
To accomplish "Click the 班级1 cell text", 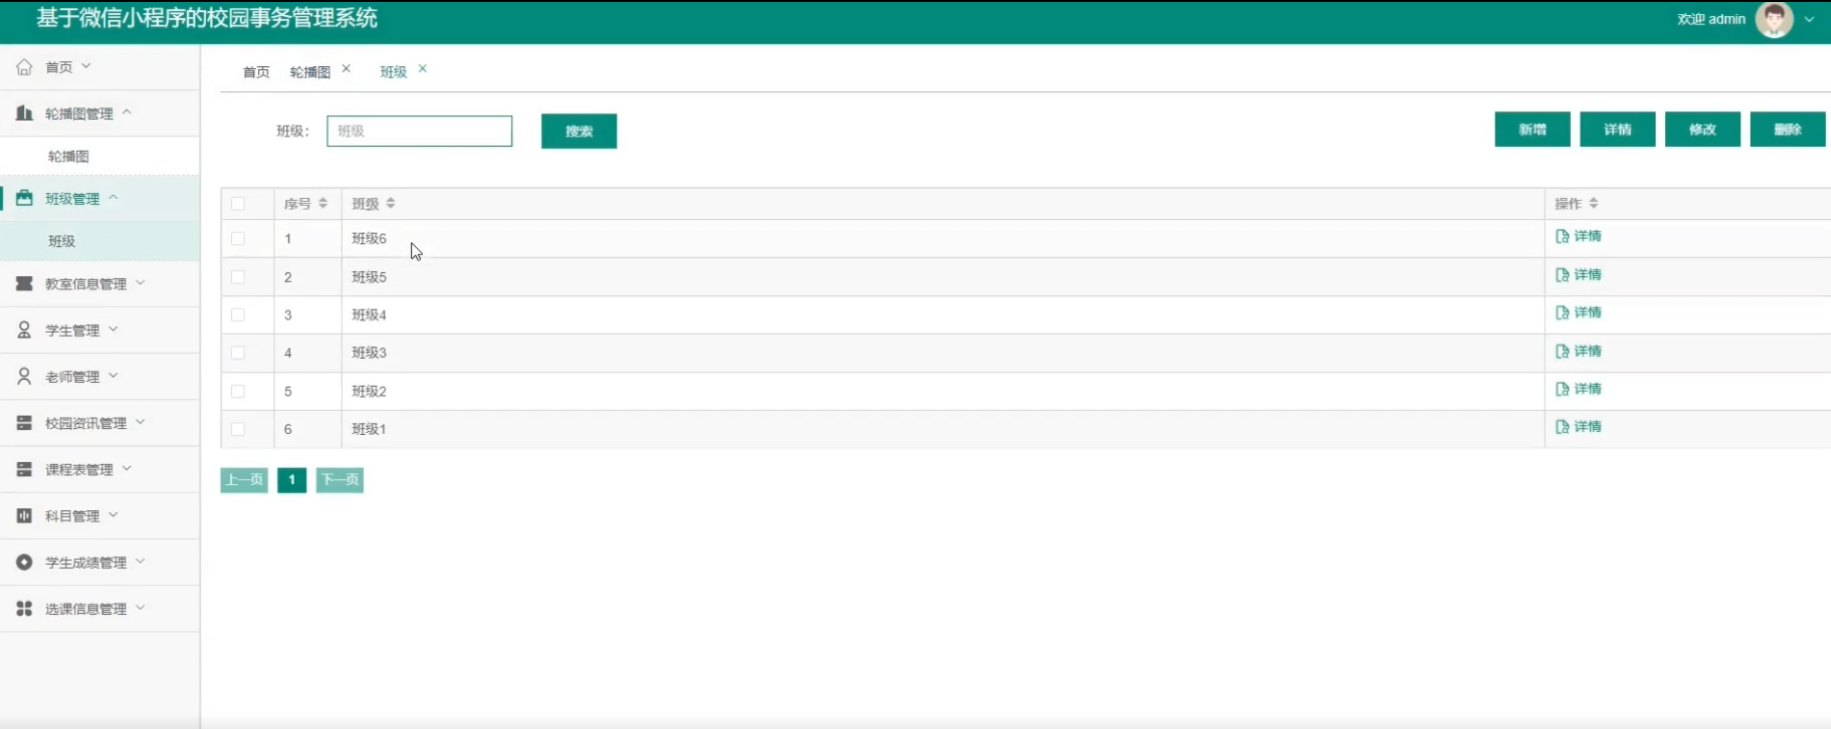I will [369, 429].
